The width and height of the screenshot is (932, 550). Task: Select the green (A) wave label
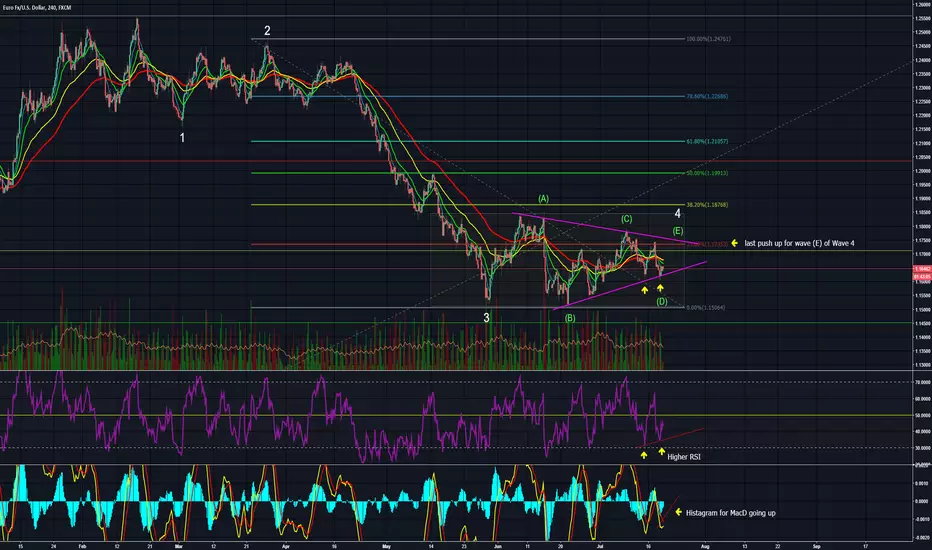[x=543, y=199]
